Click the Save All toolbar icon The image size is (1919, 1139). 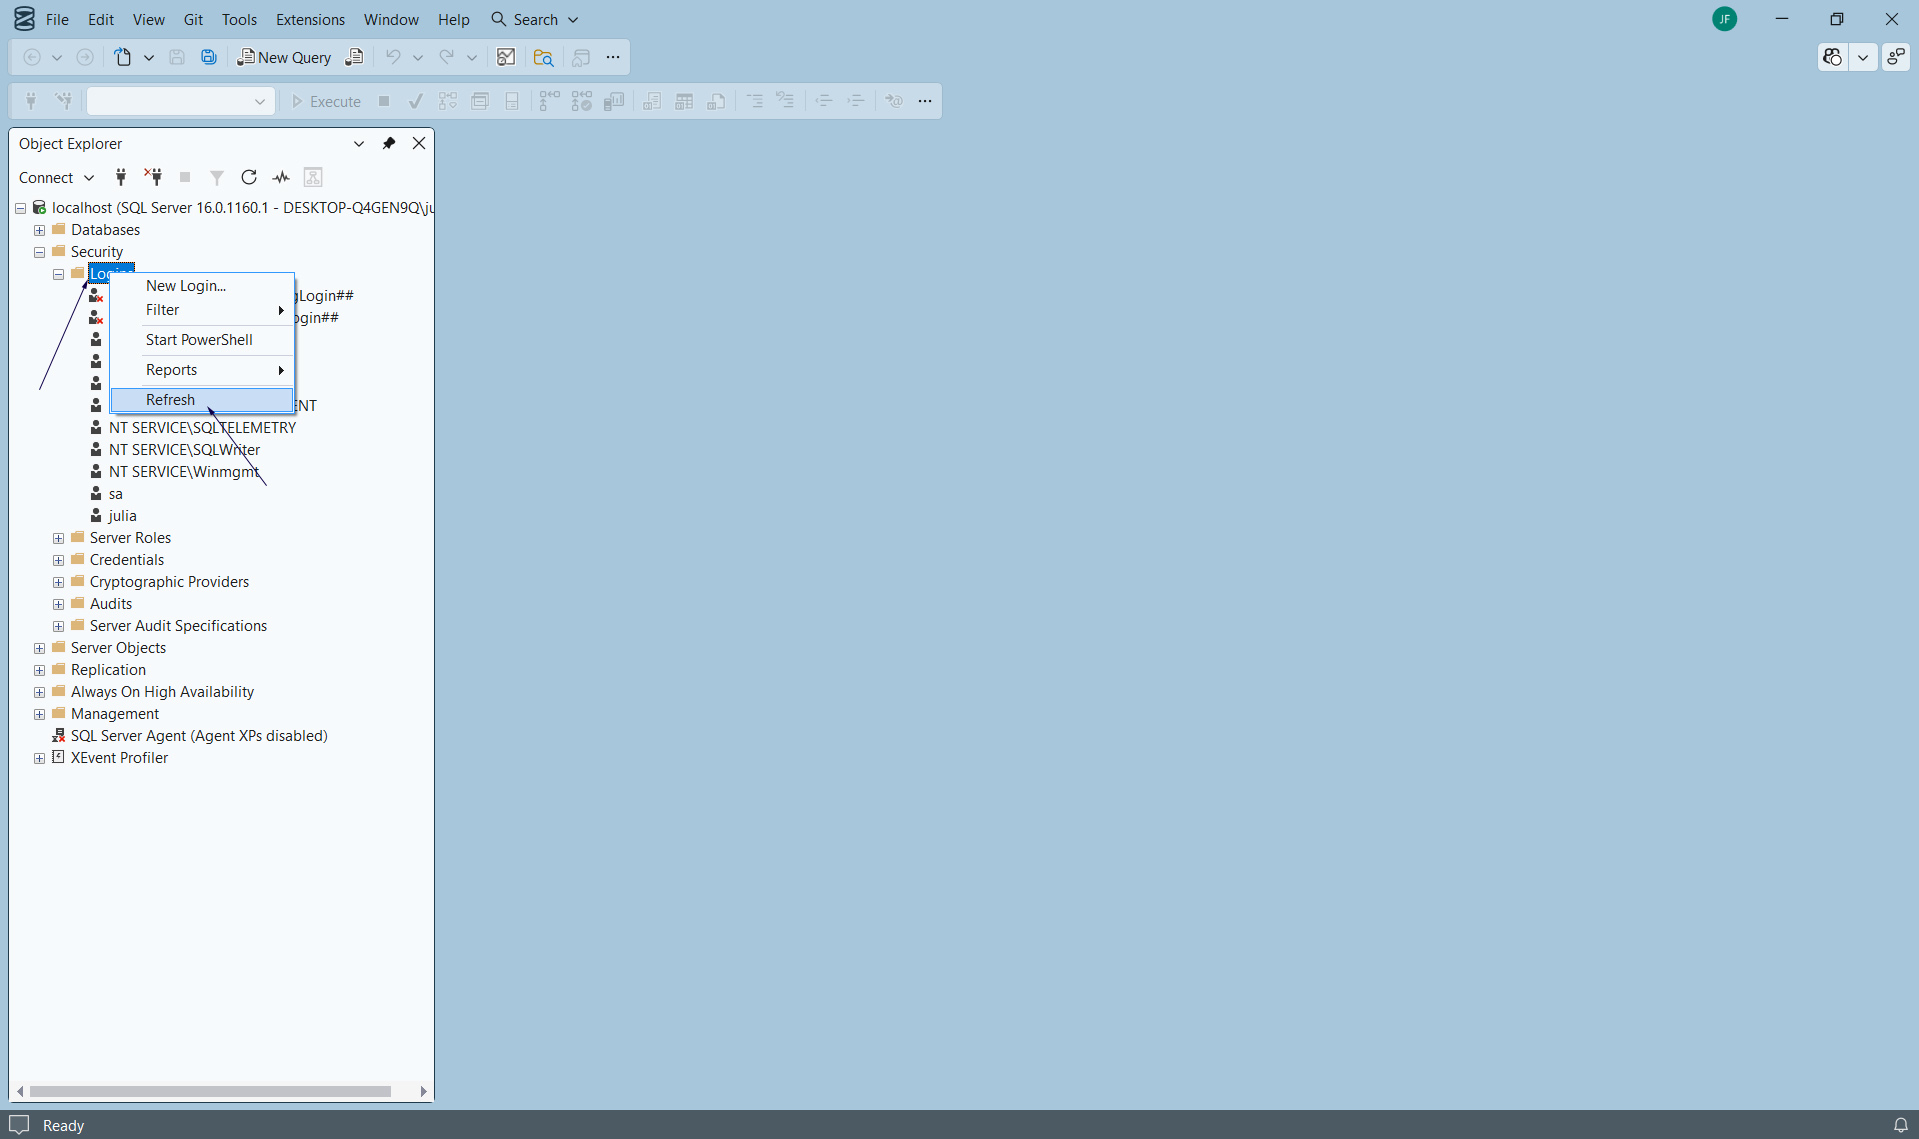(x=209, y=57)
